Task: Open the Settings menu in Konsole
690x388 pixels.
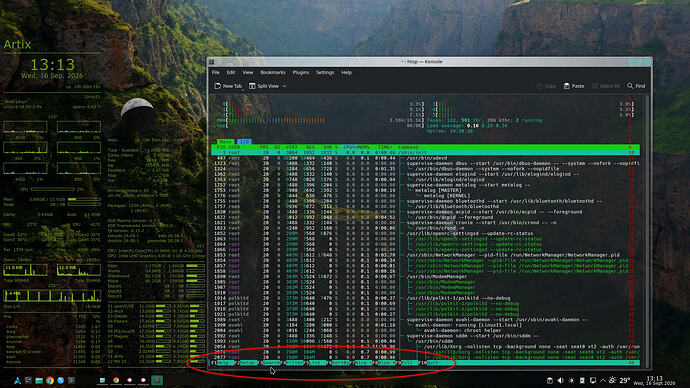Action: [x=325, y=73]
